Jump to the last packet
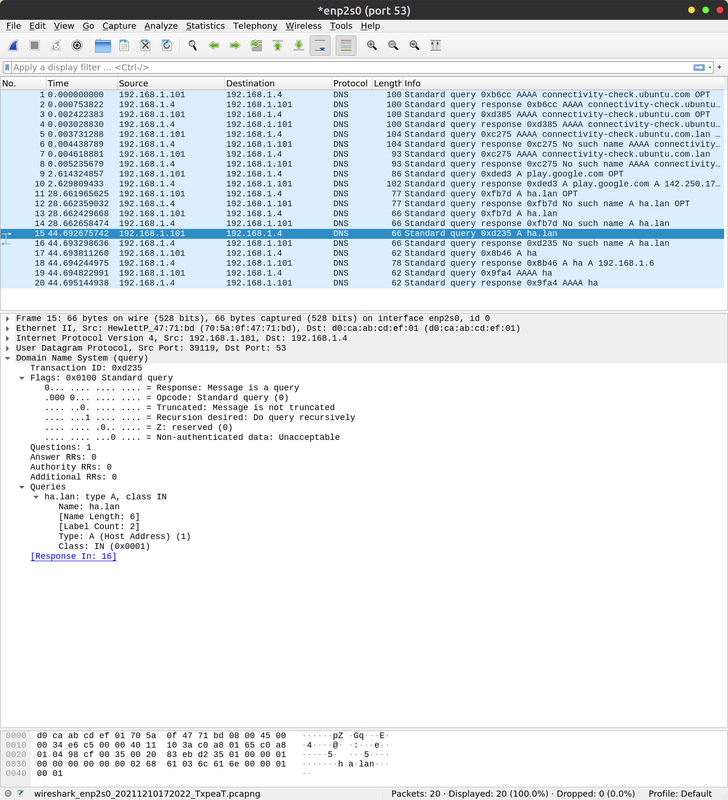Viewport: 728px width, 800px height. (299, 45)
